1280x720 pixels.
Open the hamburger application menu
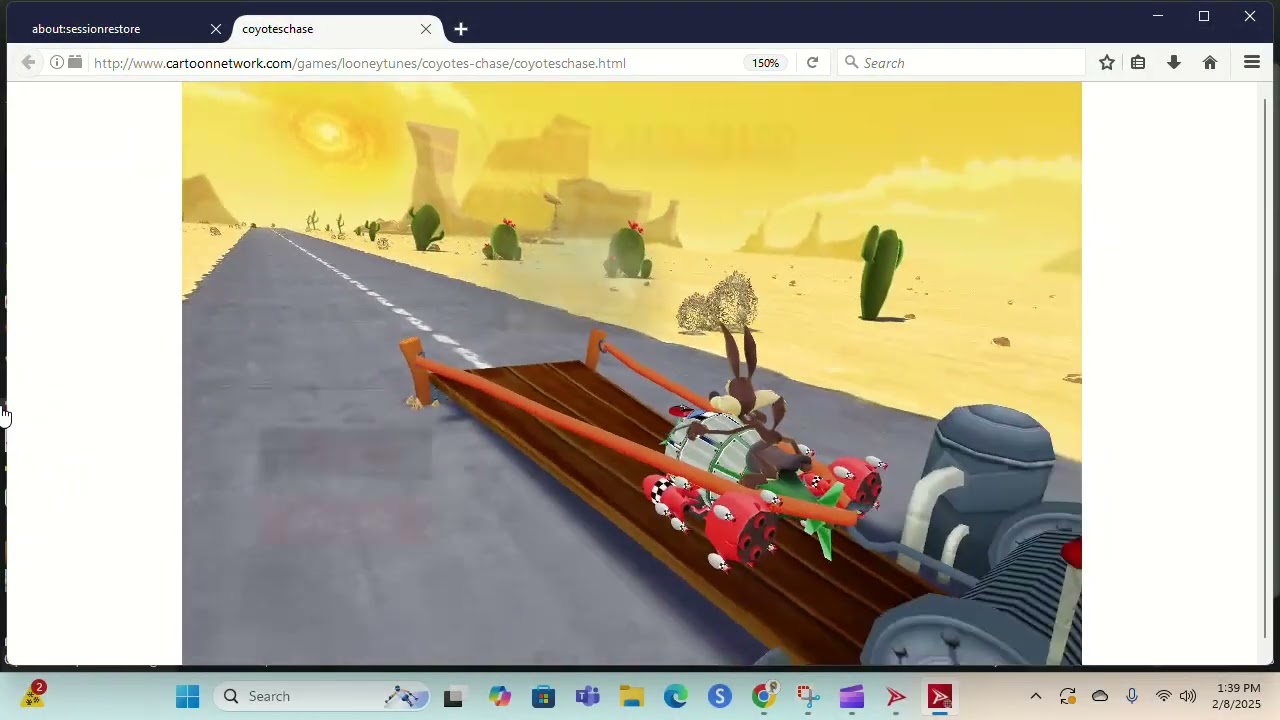pyautogui.click(x=1252, y=63)
